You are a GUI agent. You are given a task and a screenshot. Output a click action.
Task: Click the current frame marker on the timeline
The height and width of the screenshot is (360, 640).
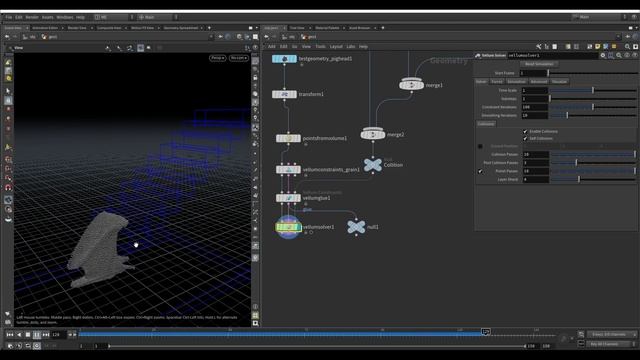[x=485, y=332]
